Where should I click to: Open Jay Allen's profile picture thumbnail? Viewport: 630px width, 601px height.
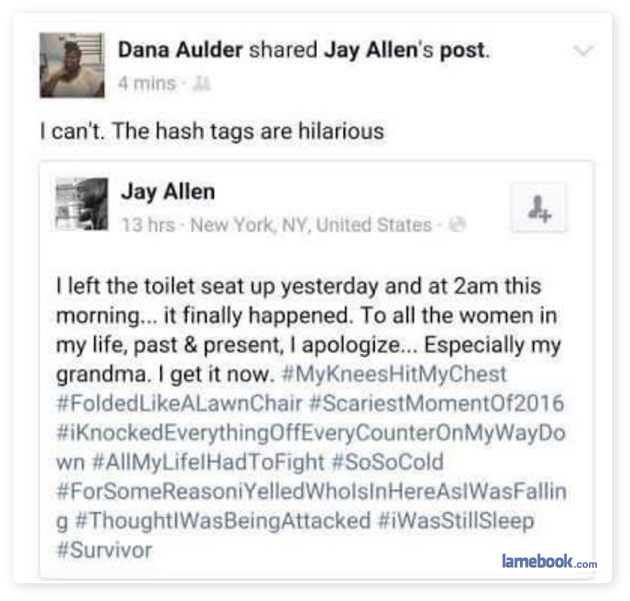coord(82,204)
